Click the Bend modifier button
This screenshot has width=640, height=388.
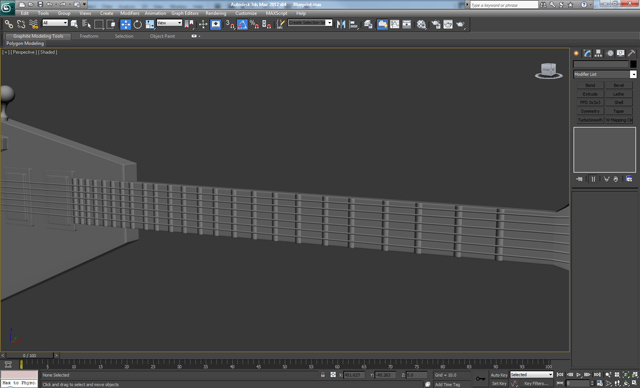pyautogui.click(x=590, y=85)
